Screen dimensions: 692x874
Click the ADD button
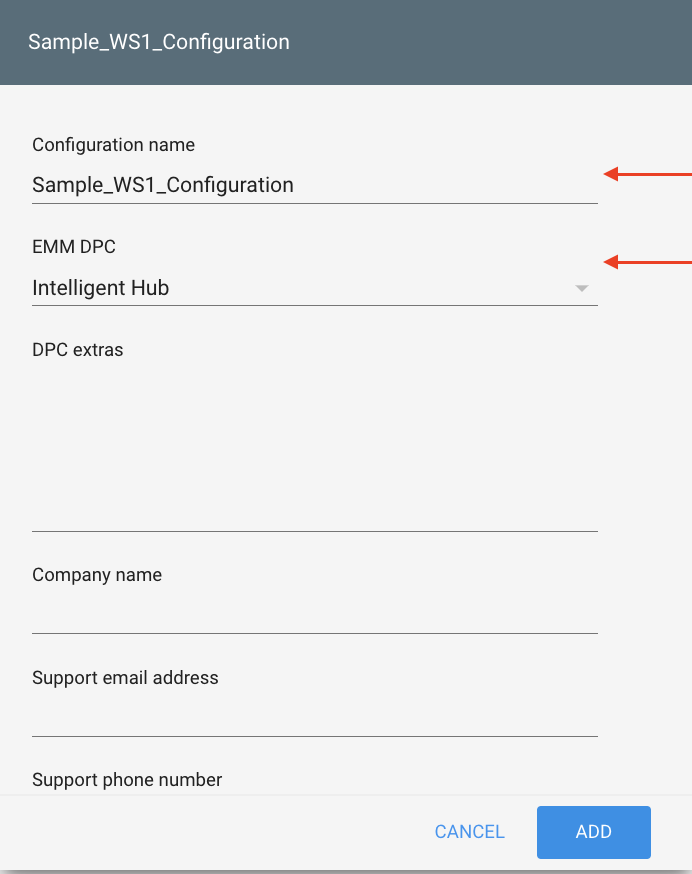593,831
